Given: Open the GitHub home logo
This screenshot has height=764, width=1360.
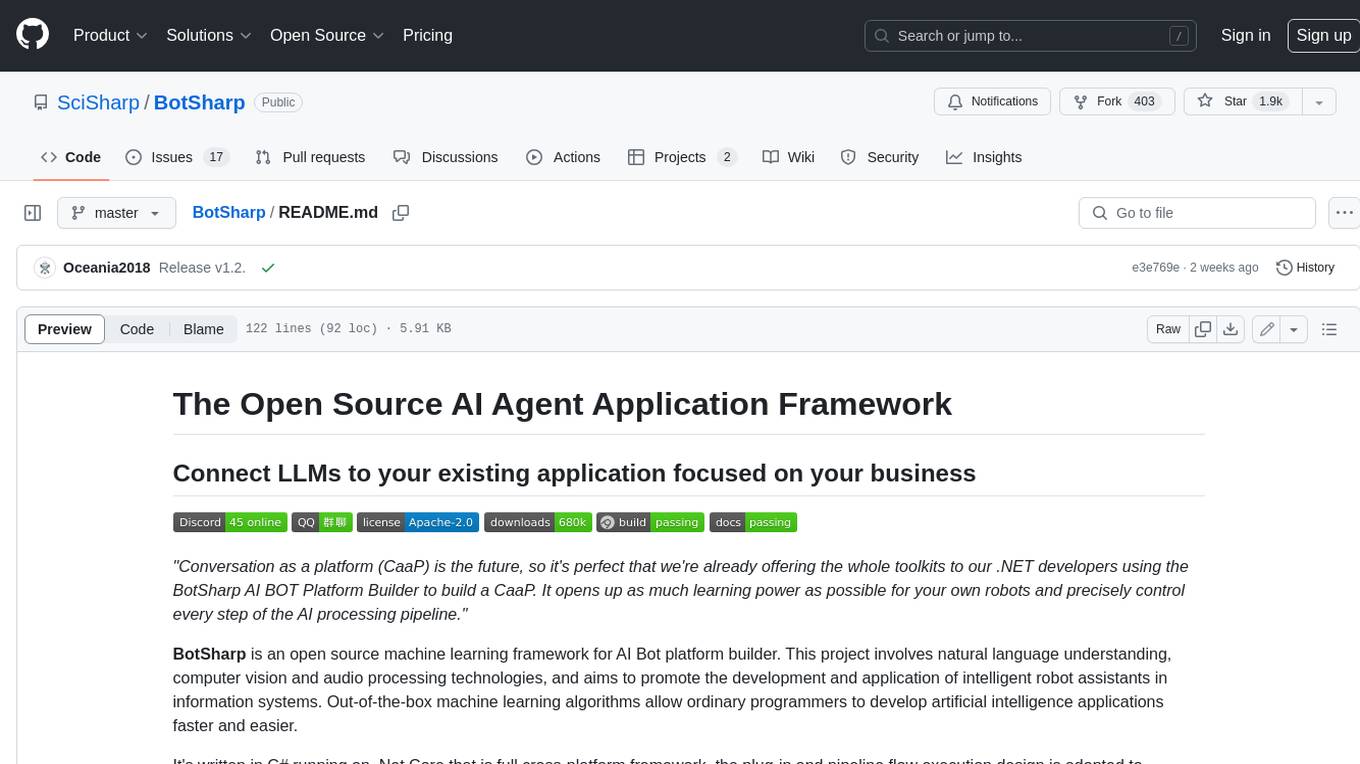Looking at the screenshot, I should coord(32,35).
